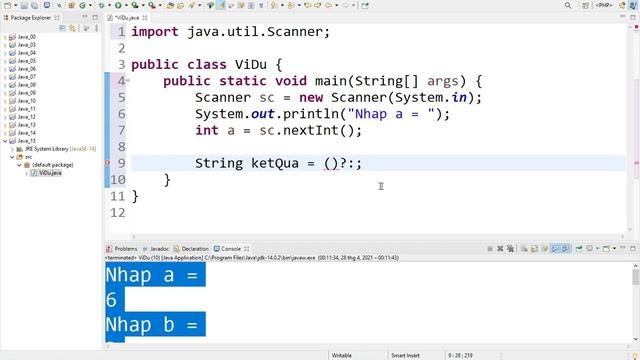Click the Save All toolbar icon
The image size is (640, 360).
coord(34,5)
